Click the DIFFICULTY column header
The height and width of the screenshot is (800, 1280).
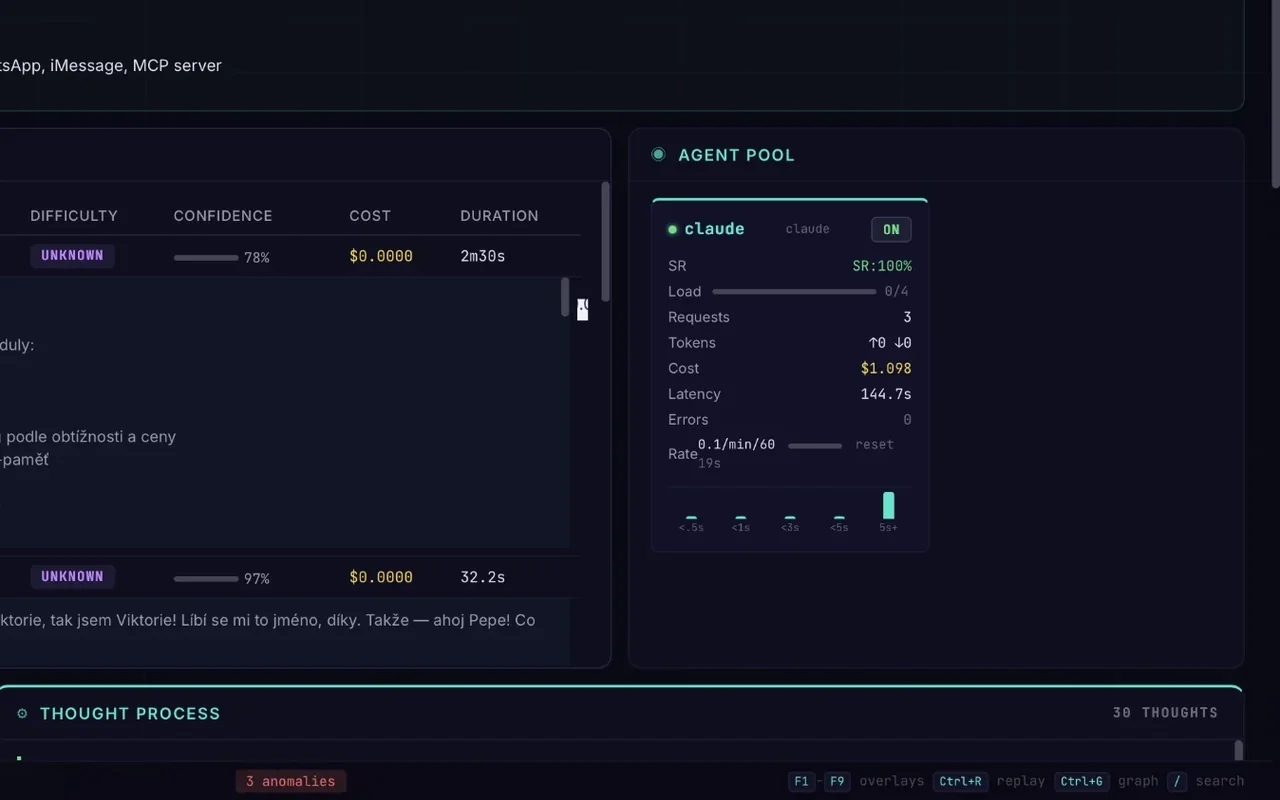coord(74,216)
